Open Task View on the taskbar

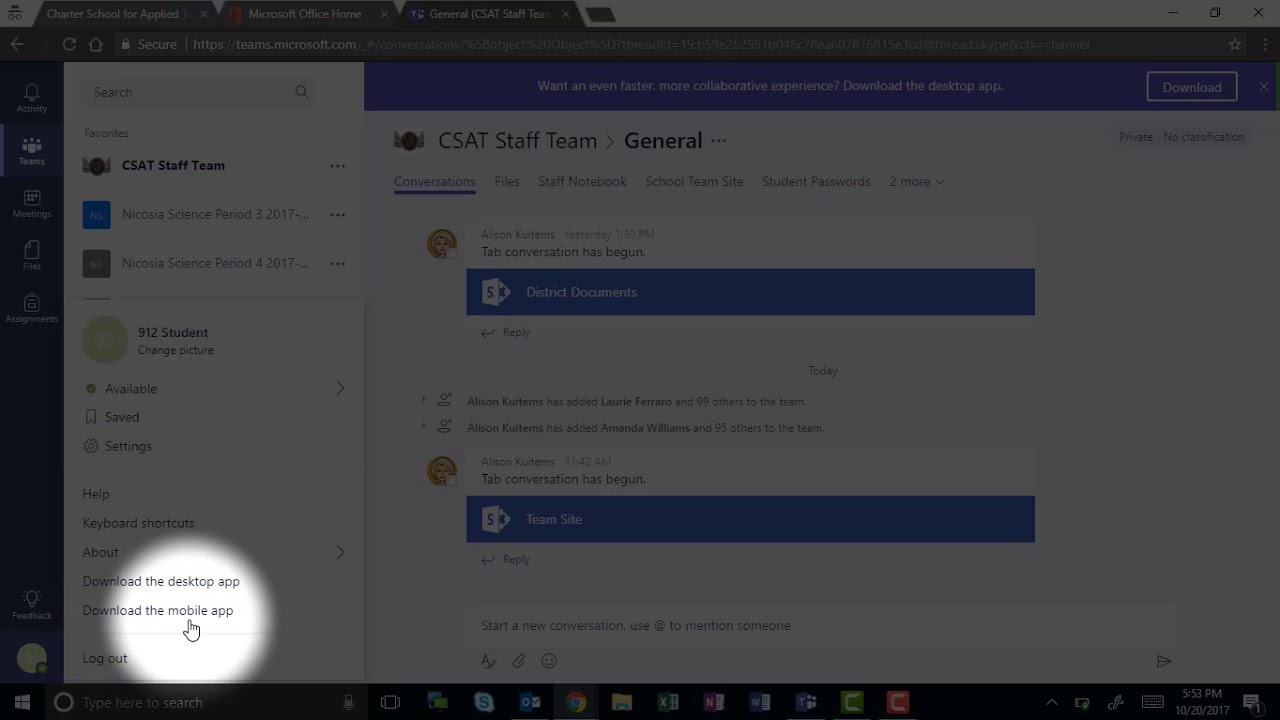[390, 702]
